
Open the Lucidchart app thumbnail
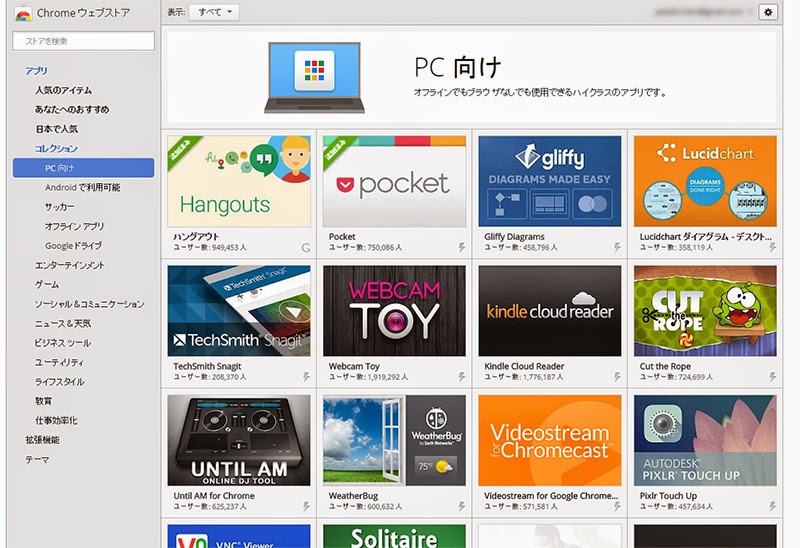pyautogui.click(x=706, y=181)
